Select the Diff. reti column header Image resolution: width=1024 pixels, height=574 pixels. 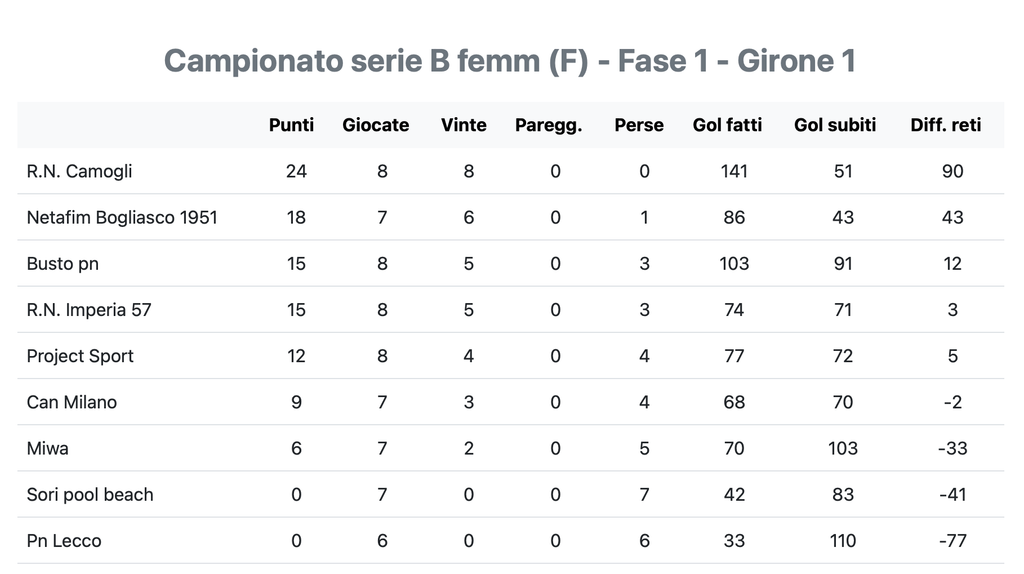coord(946,125)
